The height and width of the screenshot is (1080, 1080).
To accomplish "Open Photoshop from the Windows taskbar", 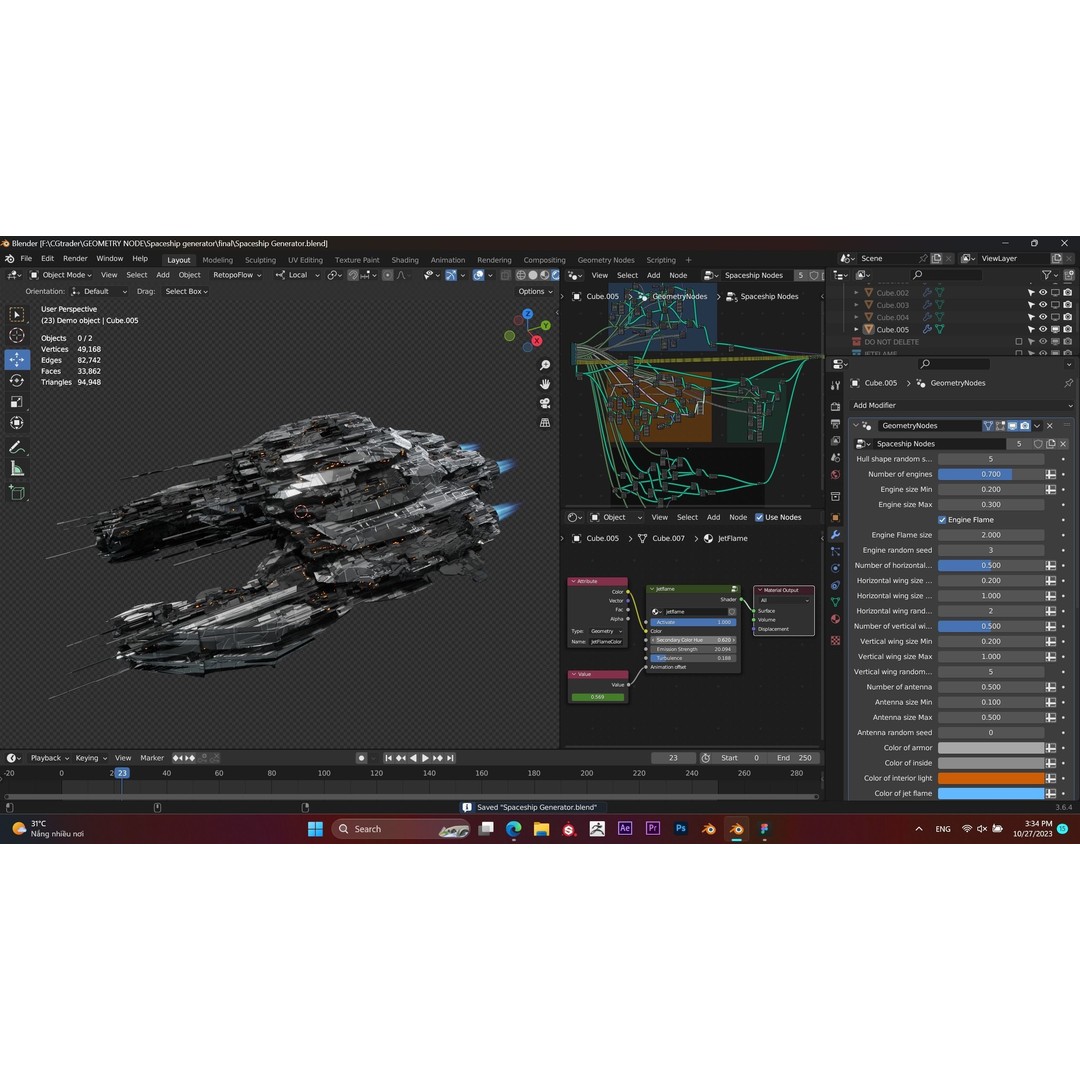I will (x=681, y=829).
